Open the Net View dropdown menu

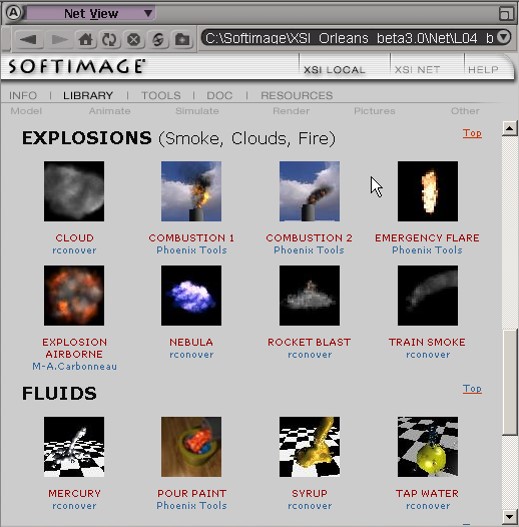click(x=91, y=13)
